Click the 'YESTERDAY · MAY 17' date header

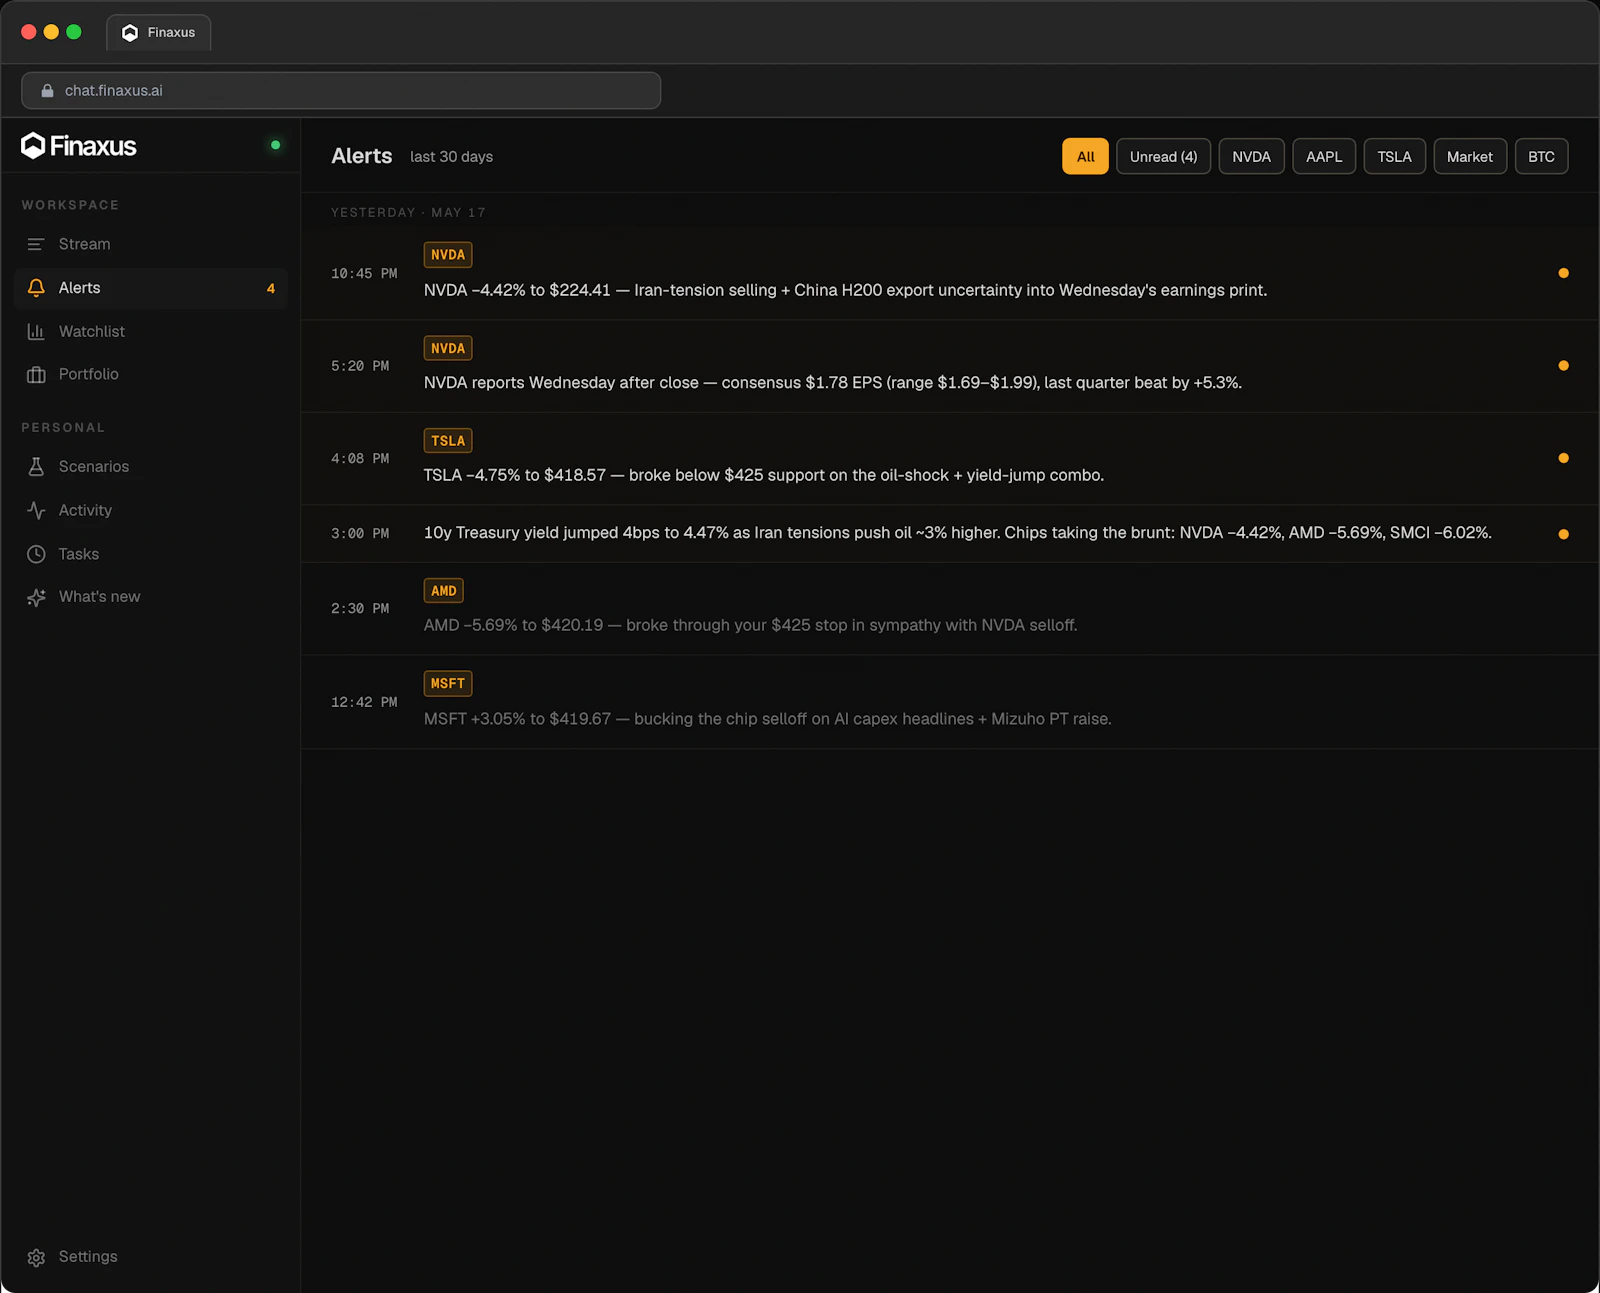tap(408, 213)
